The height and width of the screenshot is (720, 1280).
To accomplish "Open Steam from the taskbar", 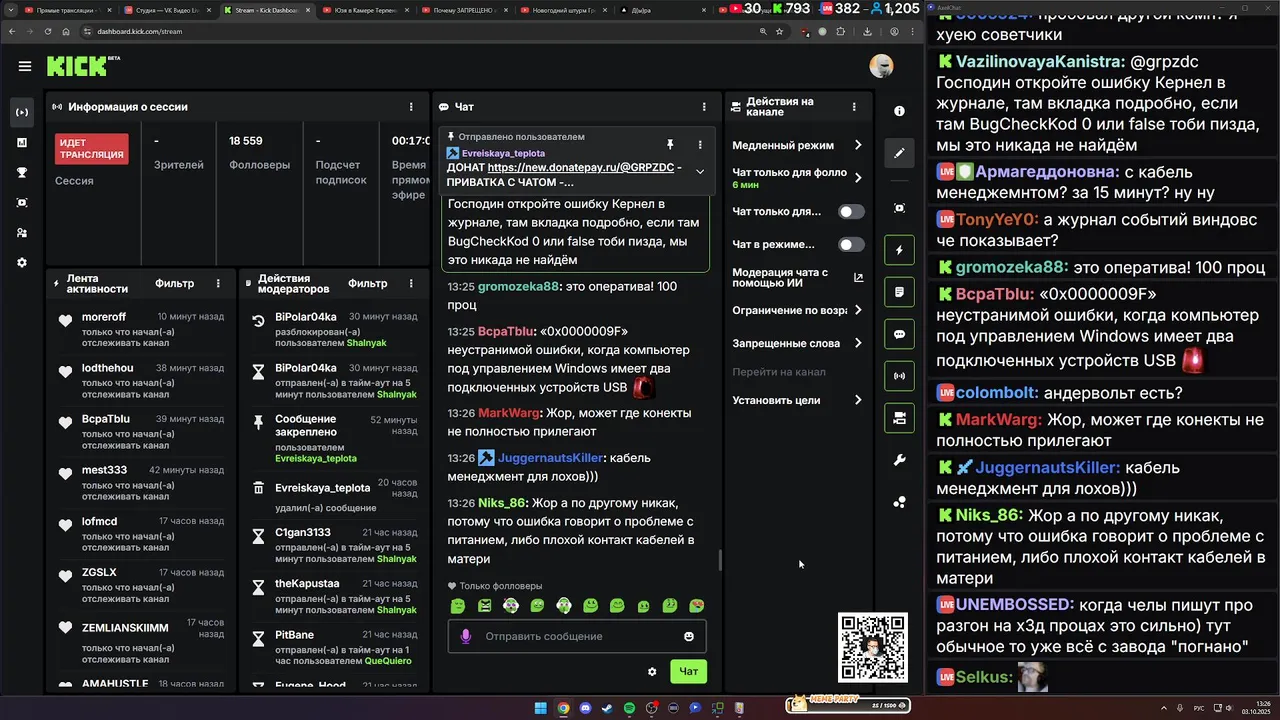I will pyautogui.click(x=607, y=708).
